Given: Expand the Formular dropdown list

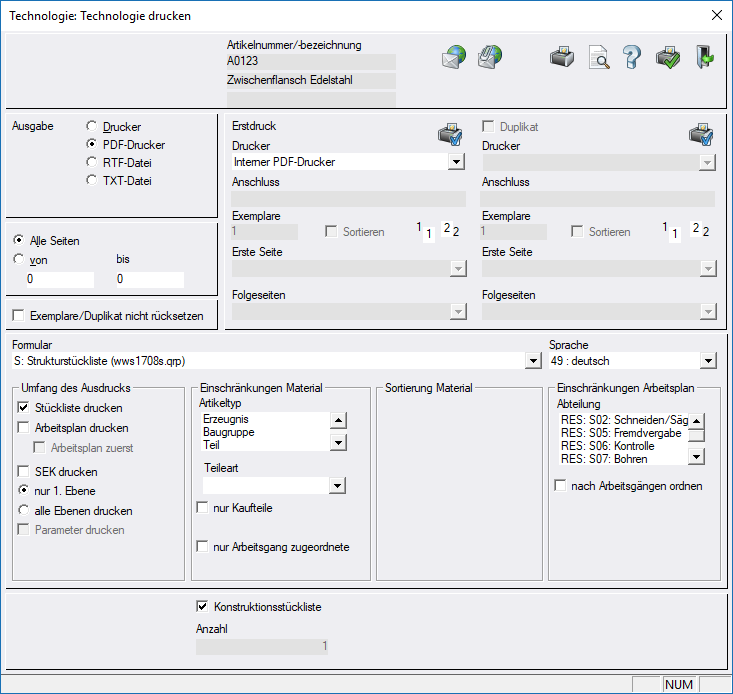Looking at the screenshot, I should click(x=532, y=361).
